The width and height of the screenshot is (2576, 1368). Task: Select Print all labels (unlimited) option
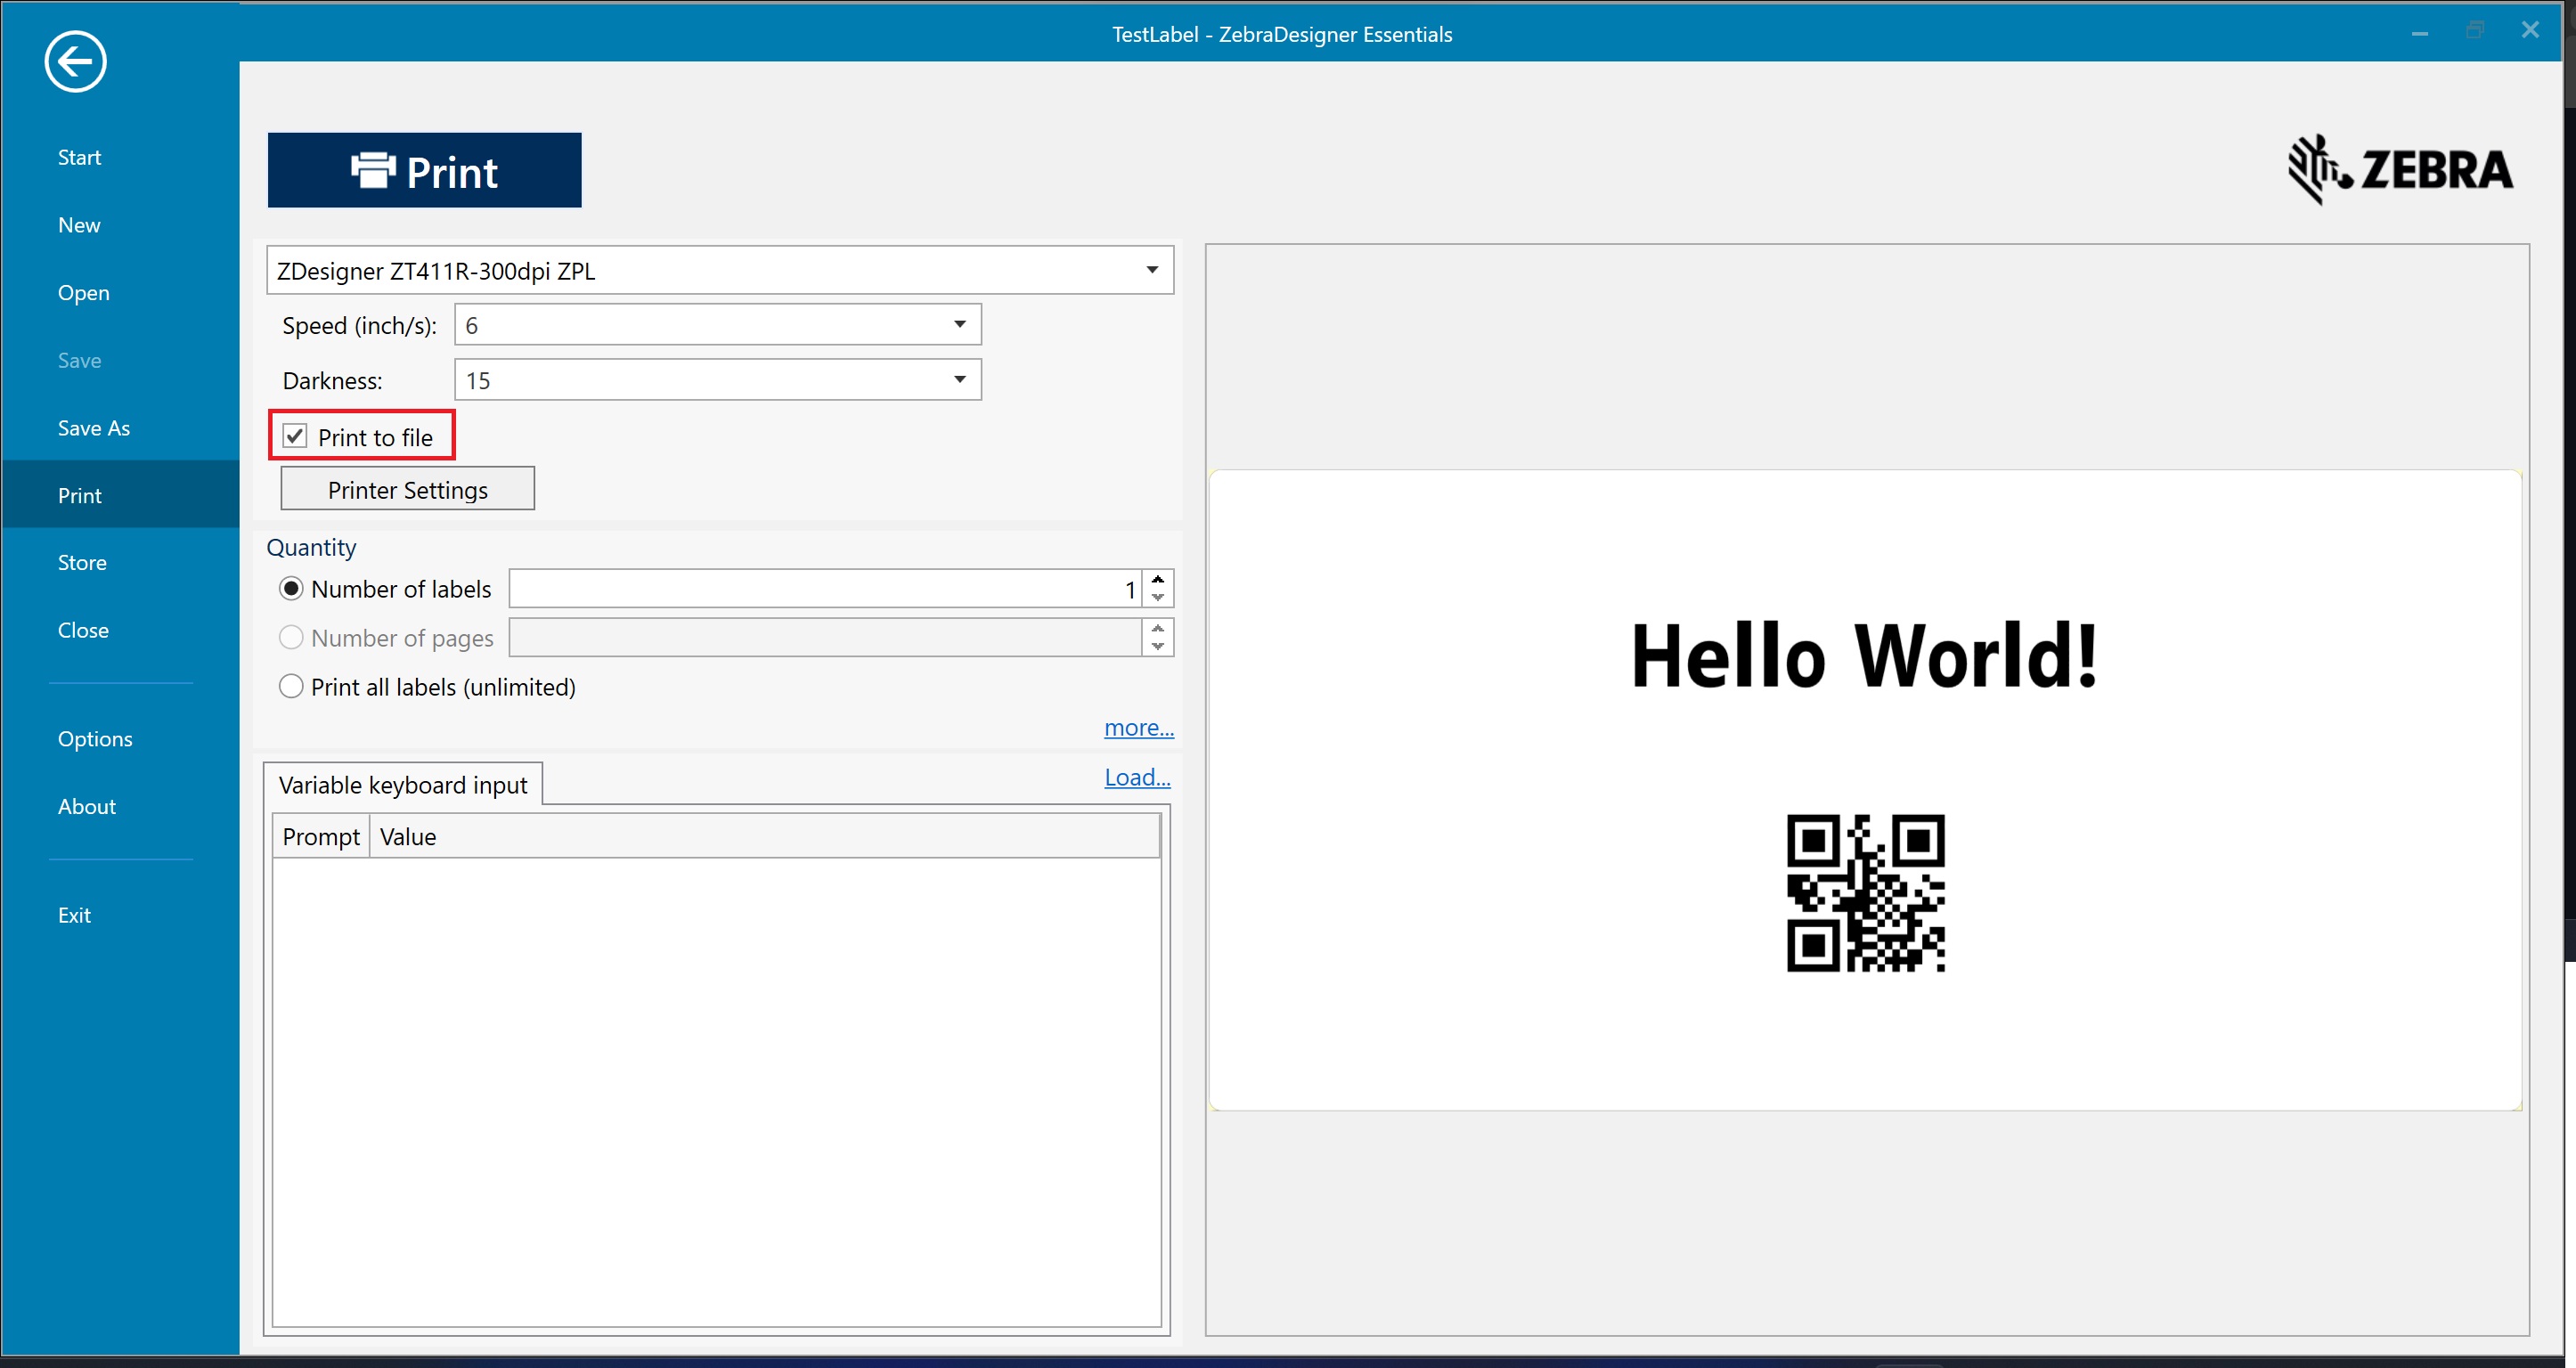291,687
